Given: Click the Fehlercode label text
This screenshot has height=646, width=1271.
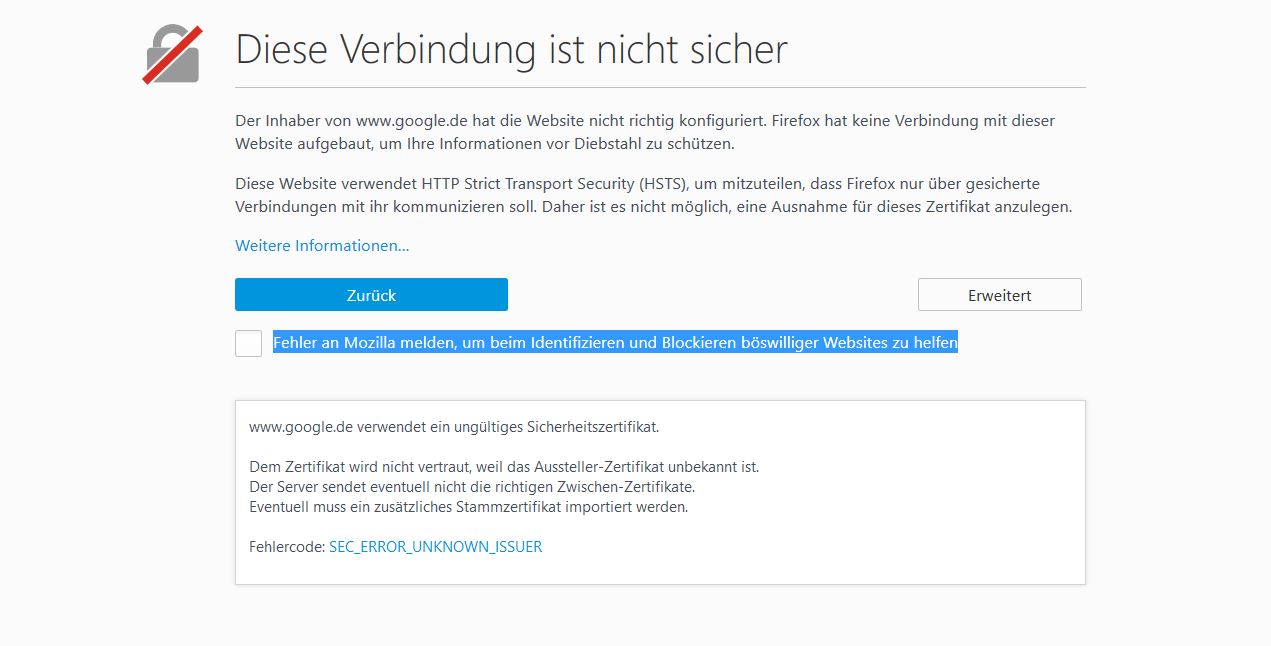Looking at the screenshot, I should click(x=287, y=547).
